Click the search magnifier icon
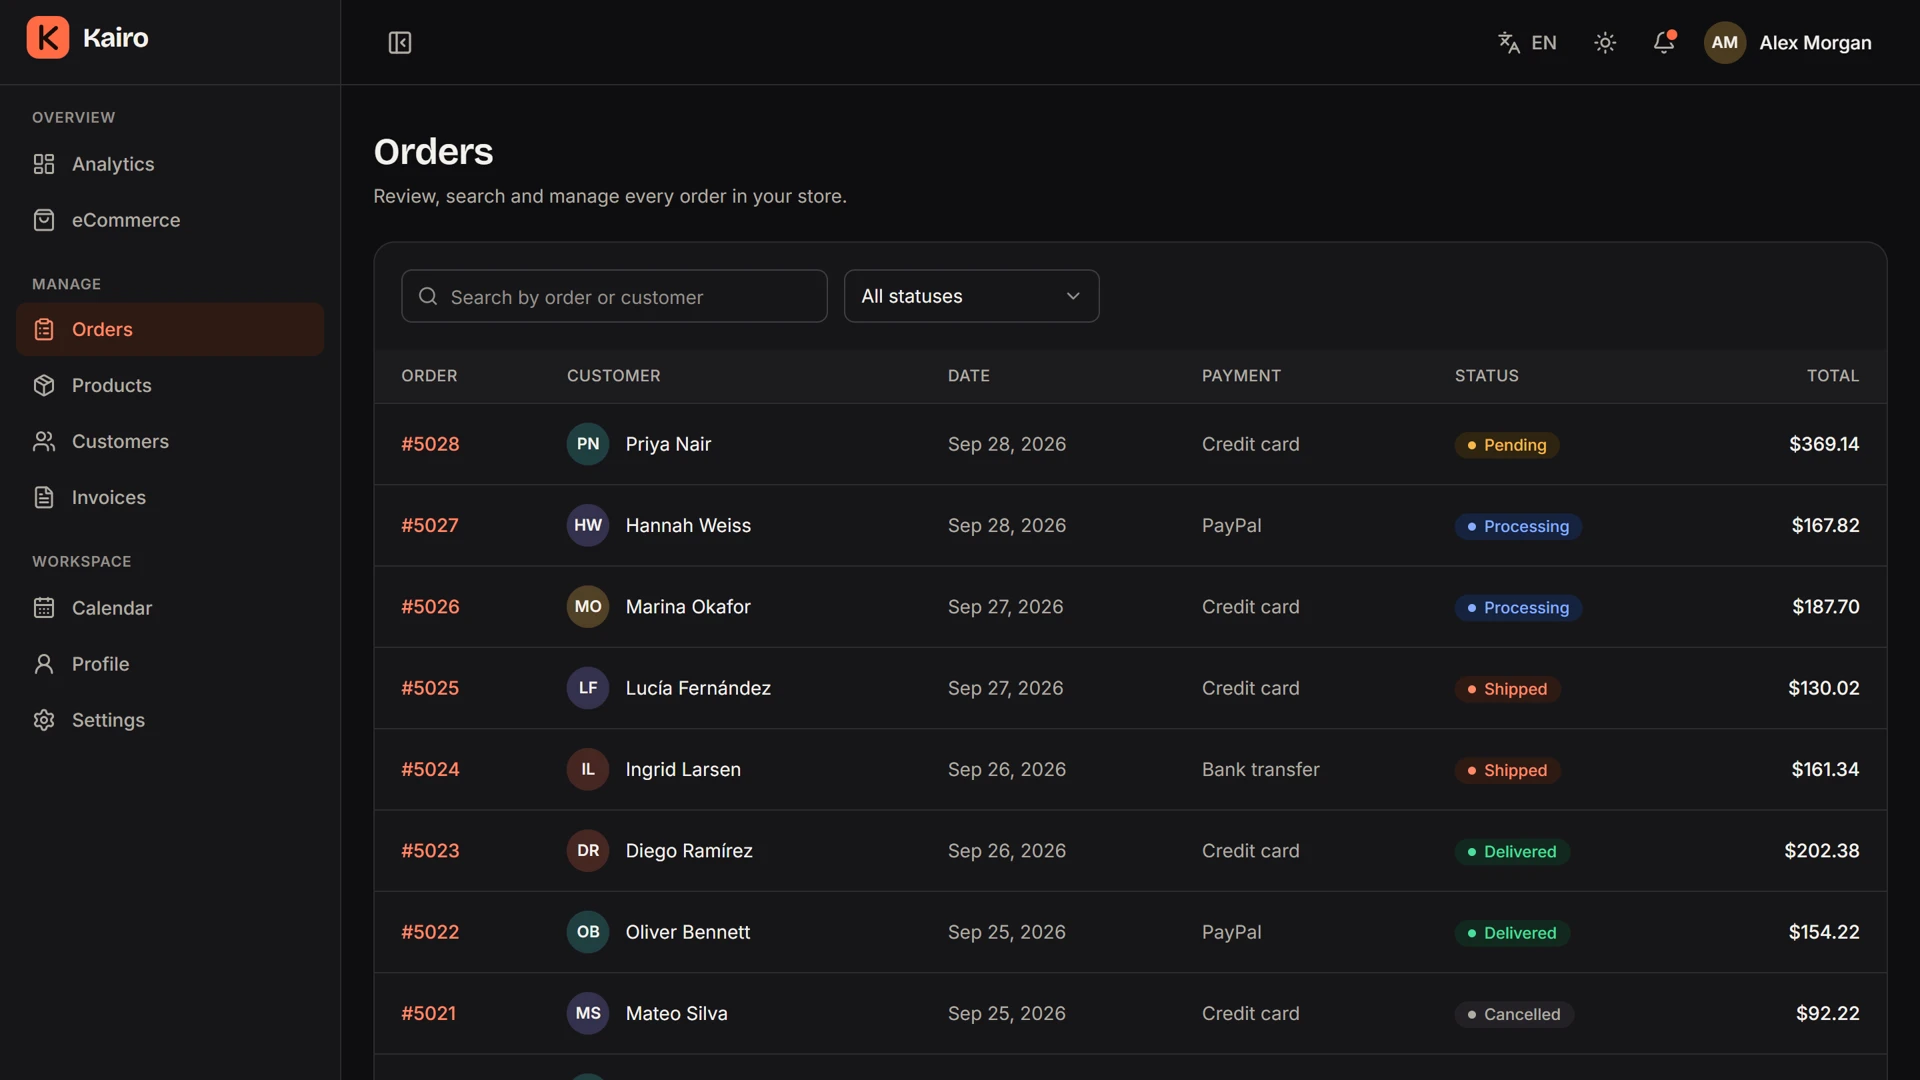The height and width of the screenshot is (1080, 1920). (428, 296)
